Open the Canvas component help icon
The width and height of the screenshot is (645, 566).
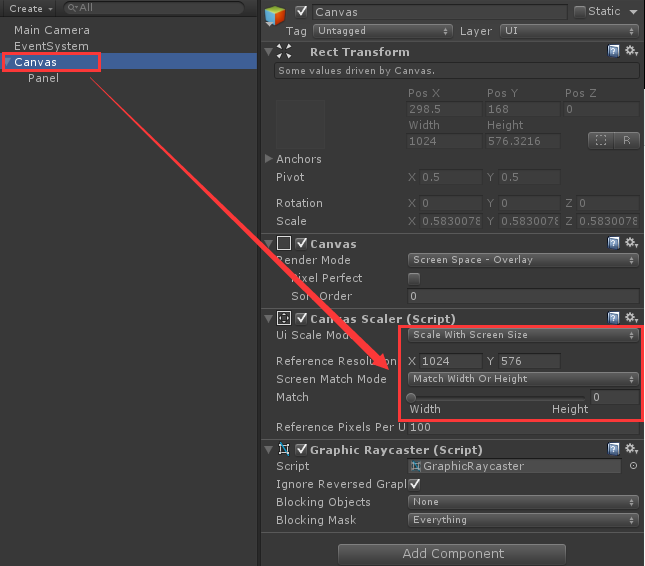pos(613,243)
